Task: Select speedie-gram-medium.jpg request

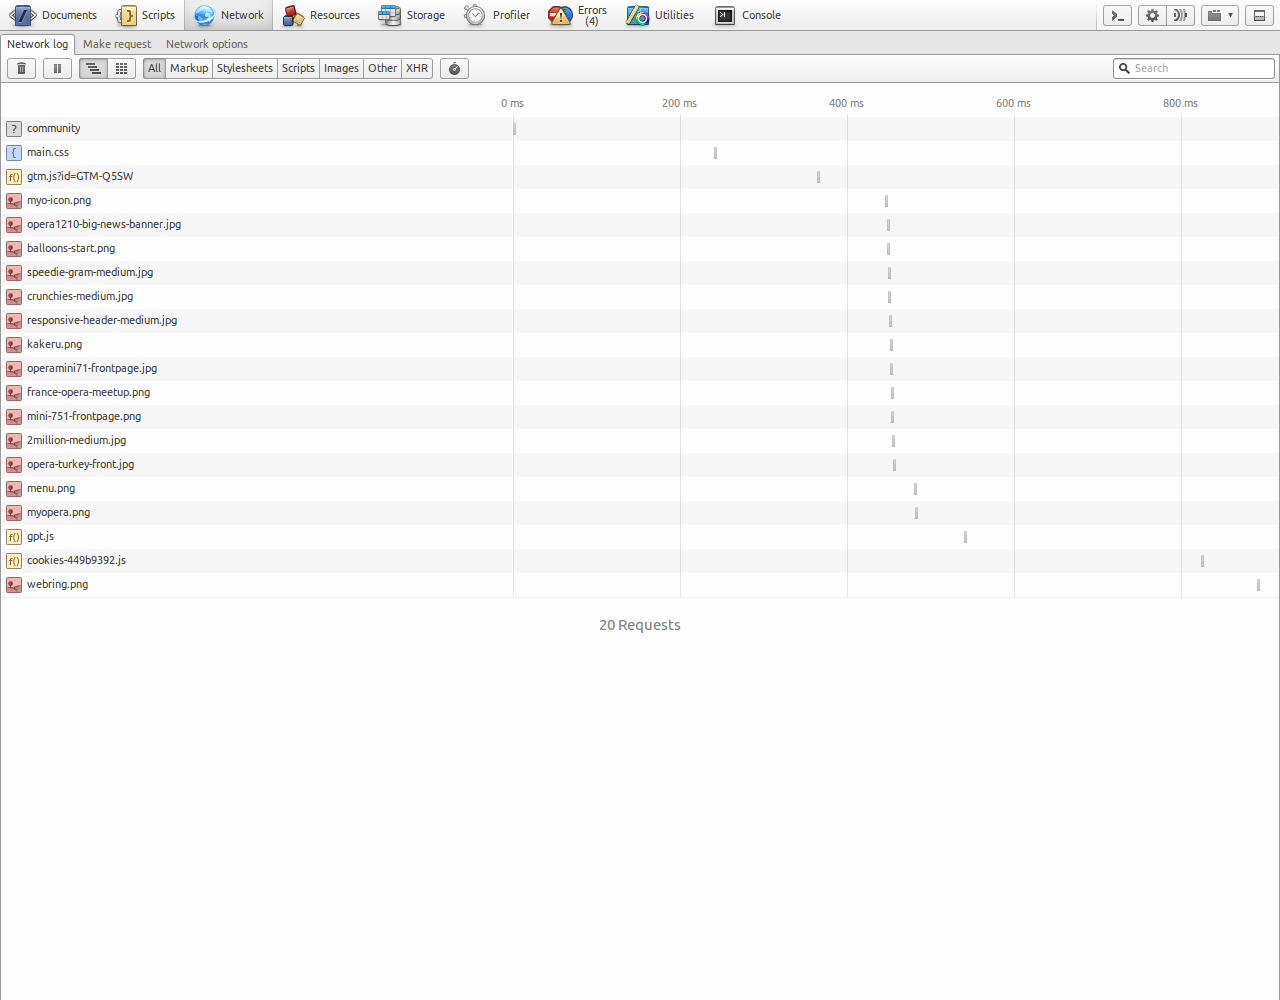Action: click(x=640, y=272)
